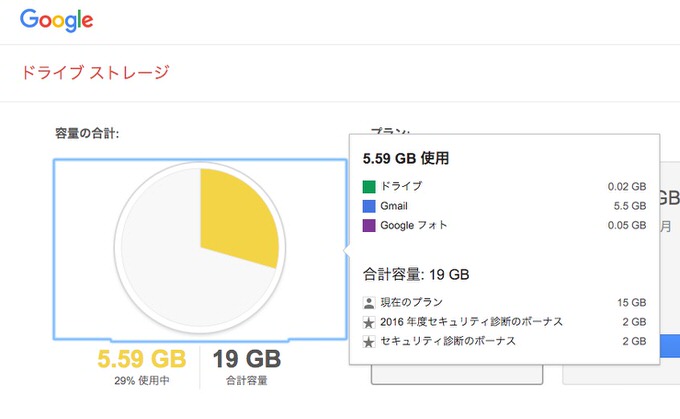The height and width of the screenshot is (419, 680).
Task: Click the 29% 使用中 label
Action: tap(142, 381)
